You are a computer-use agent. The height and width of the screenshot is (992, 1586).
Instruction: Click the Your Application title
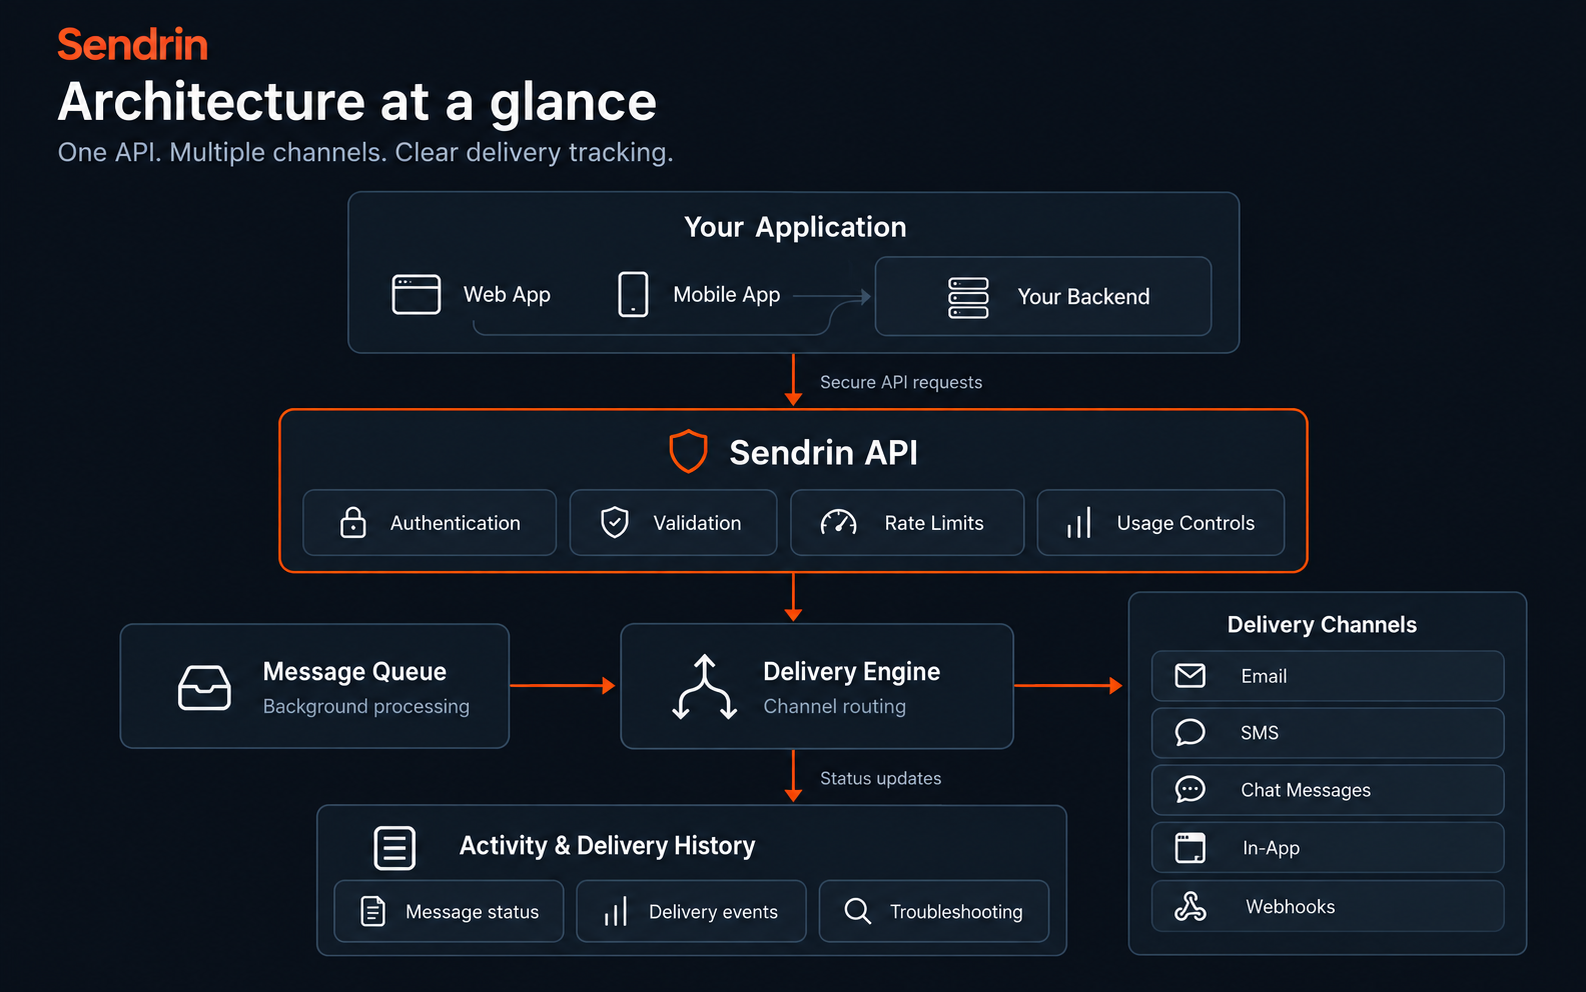795,227
